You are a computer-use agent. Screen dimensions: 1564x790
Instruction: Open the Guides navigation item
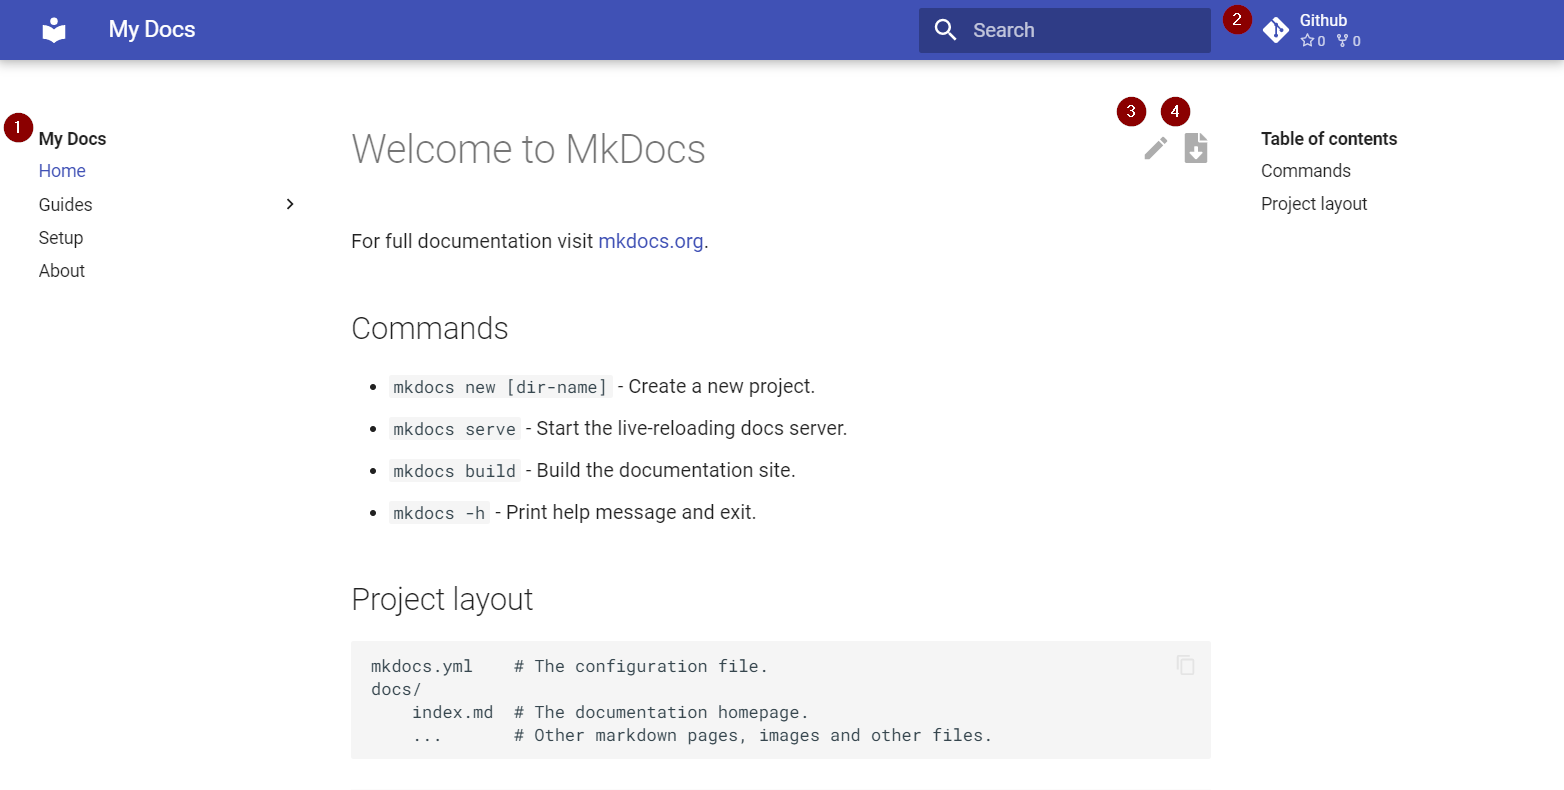pos(66,204)
